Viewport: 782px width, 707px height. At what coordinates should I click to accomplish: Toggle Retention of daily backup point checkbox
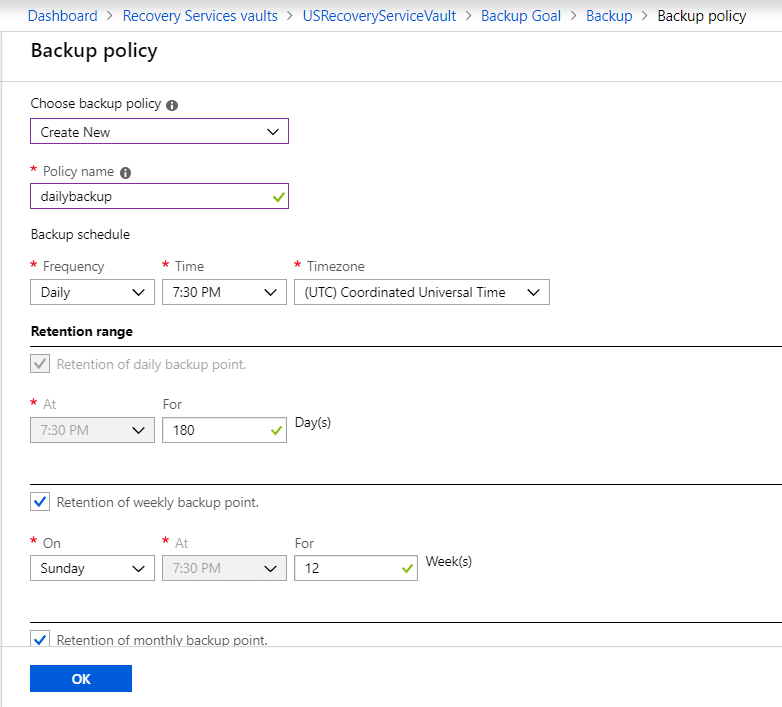click(40, 363)
